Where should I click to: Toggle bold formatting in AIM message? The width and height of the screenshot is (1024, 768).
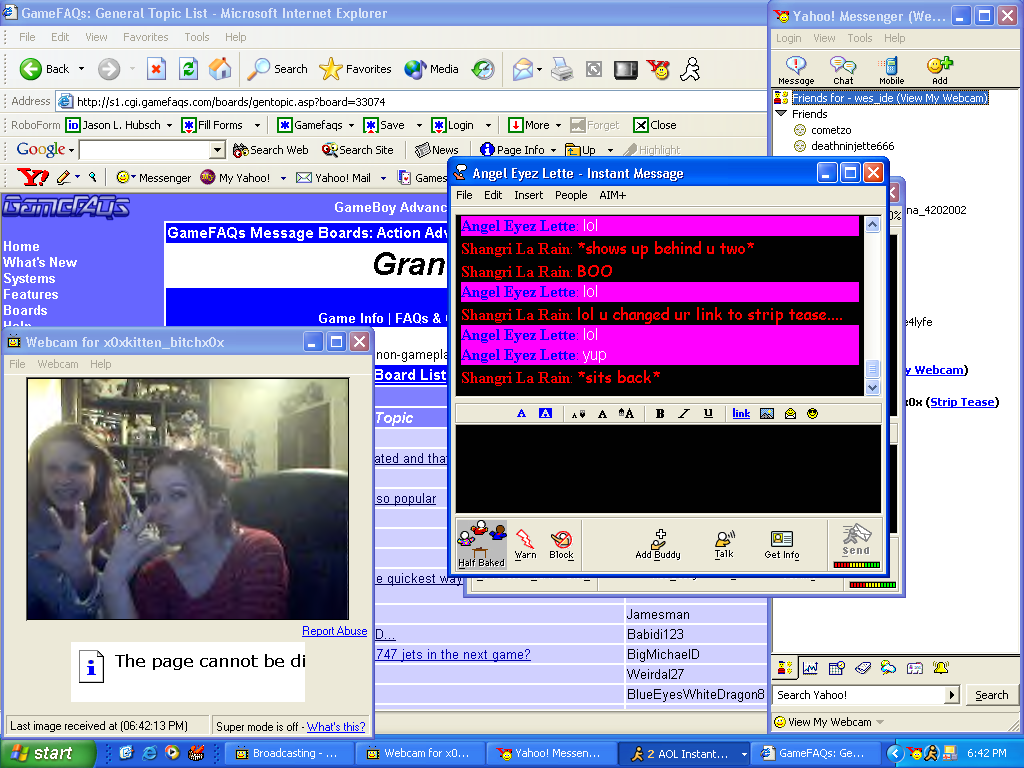(x=660, y=413)
